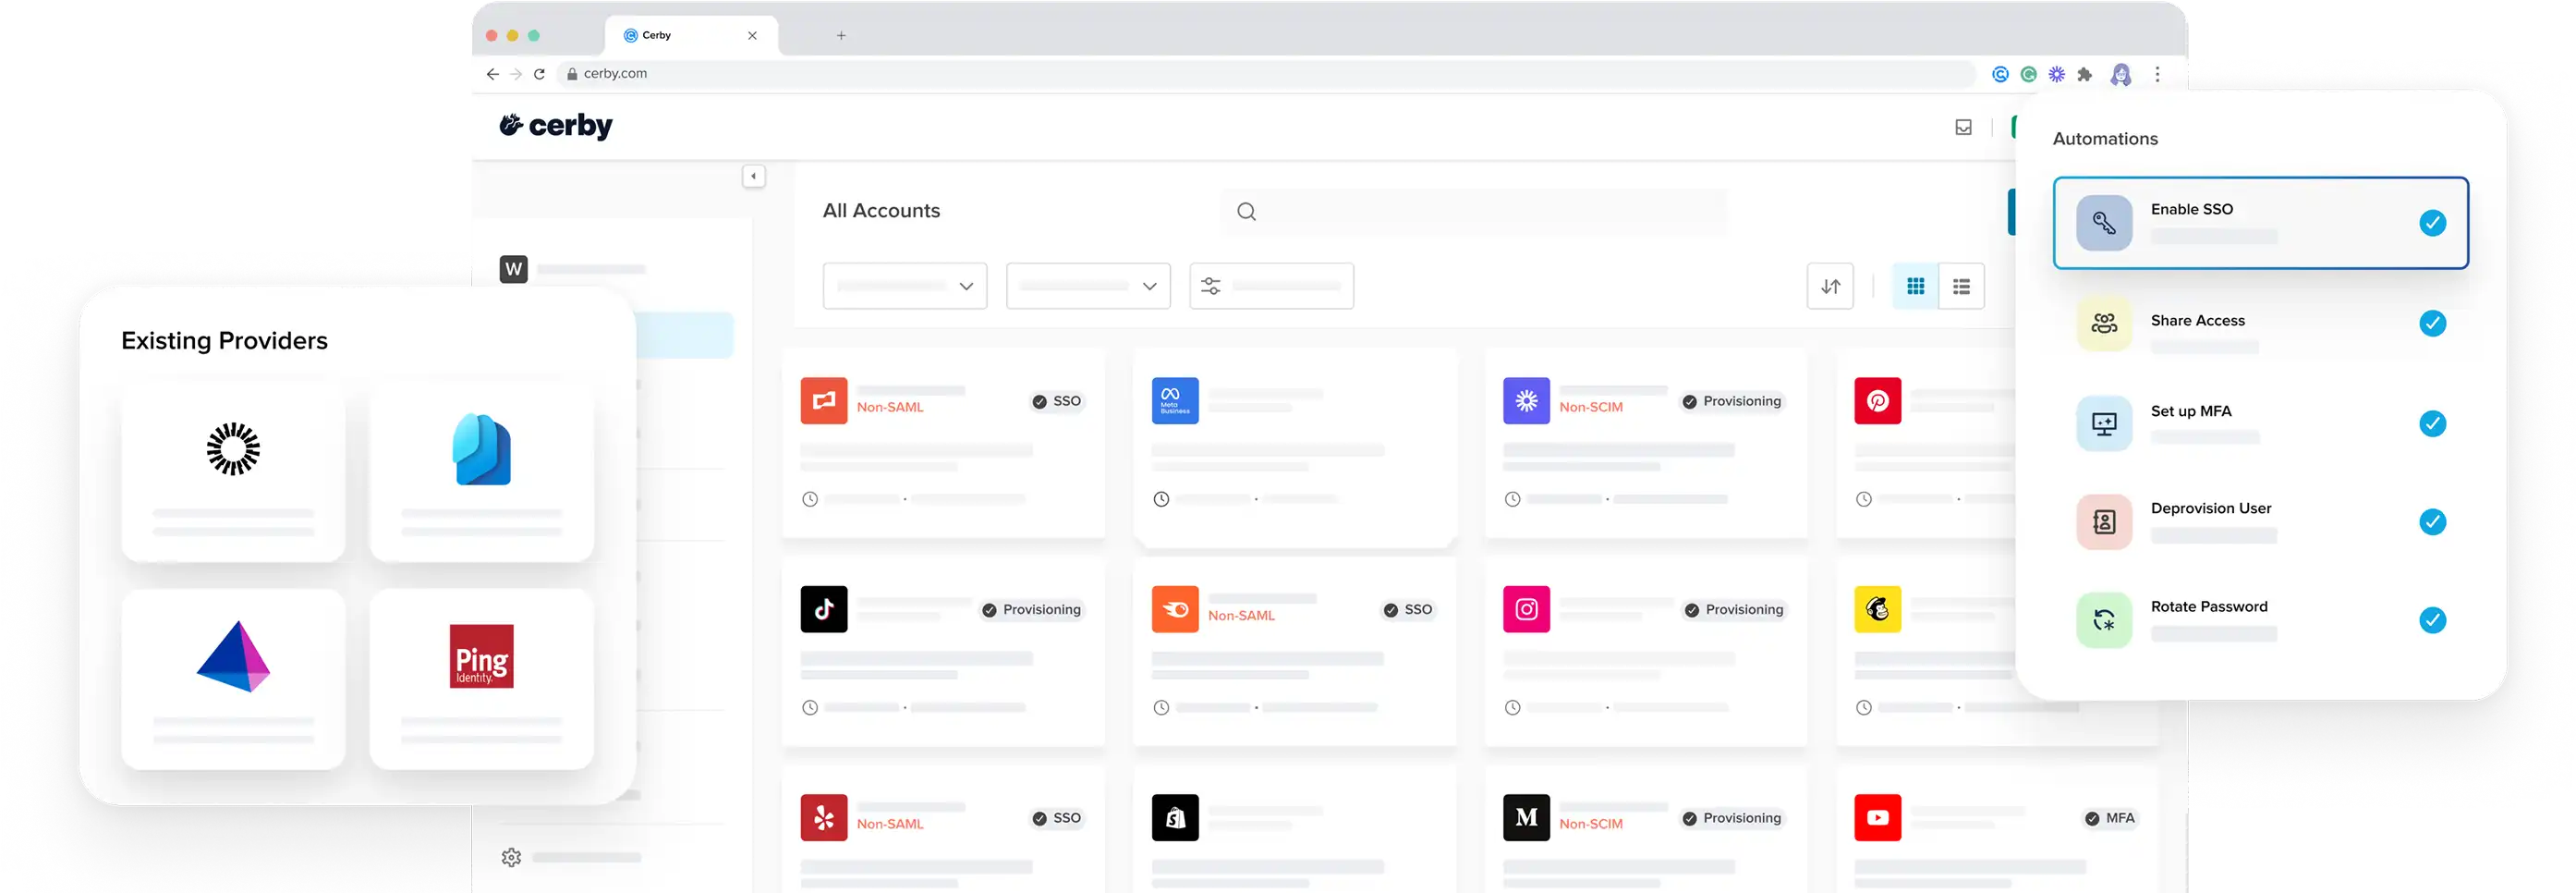2576x893 pixels.
Task: Click the W workspace icon in sidebar
Action: click(x=514, y=269)
